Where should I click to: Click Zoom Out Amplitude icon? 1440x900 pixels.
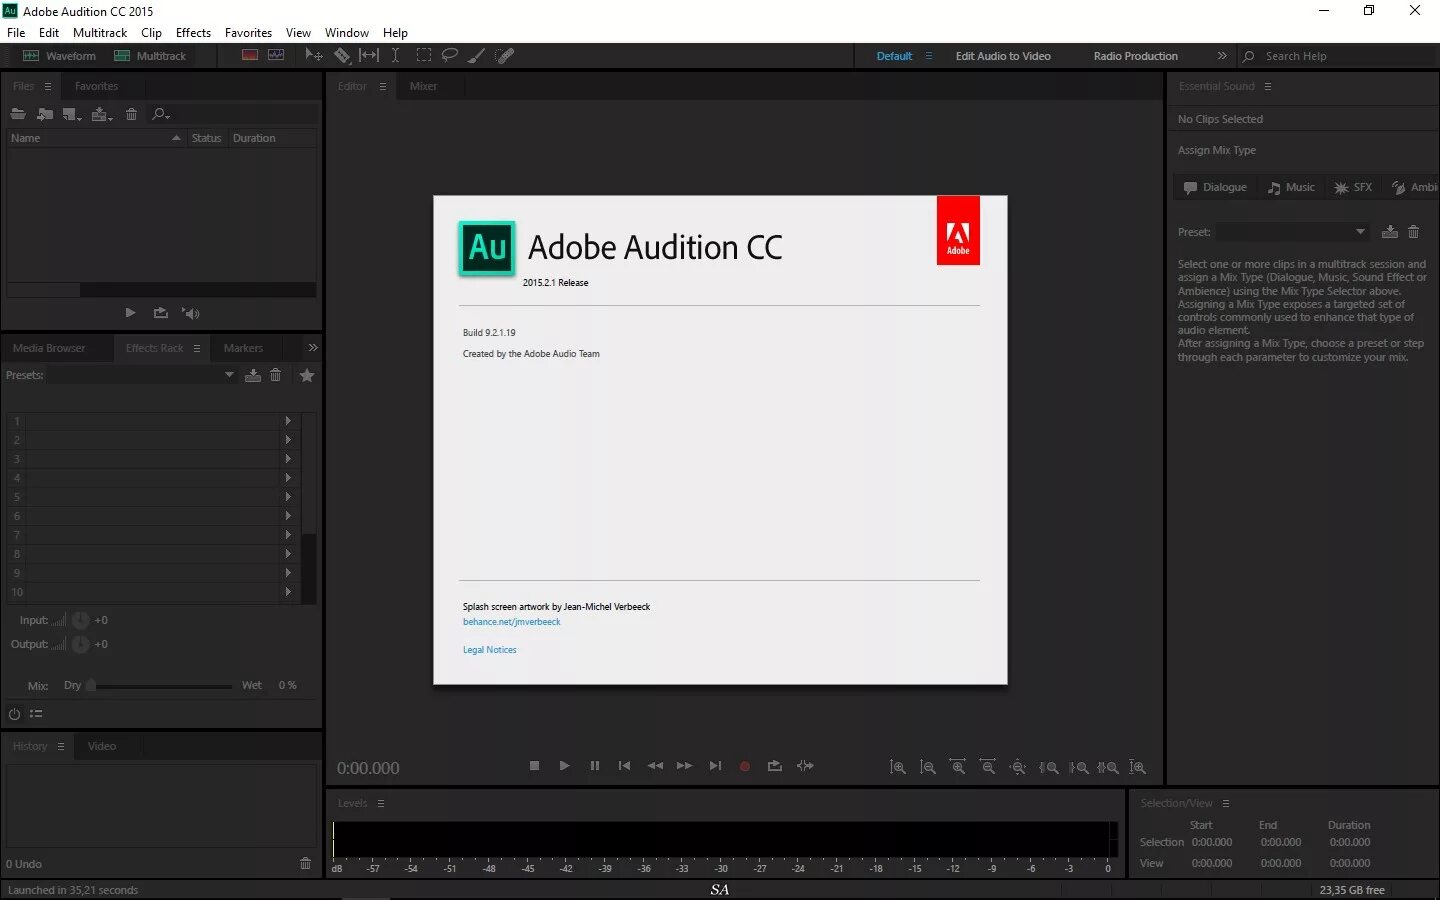928,767
